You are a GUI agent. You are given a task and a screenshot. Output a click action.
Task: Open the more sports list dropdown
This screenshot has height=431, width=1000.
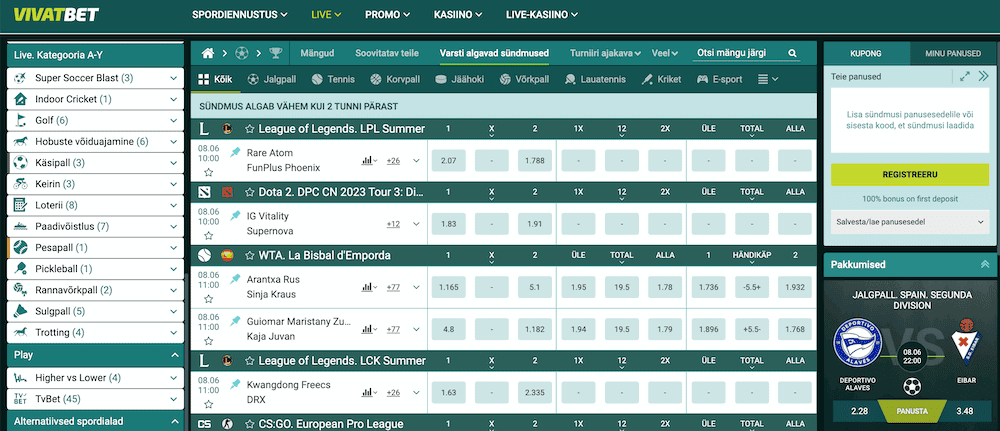pyautogui.click(x=768, y=80)
